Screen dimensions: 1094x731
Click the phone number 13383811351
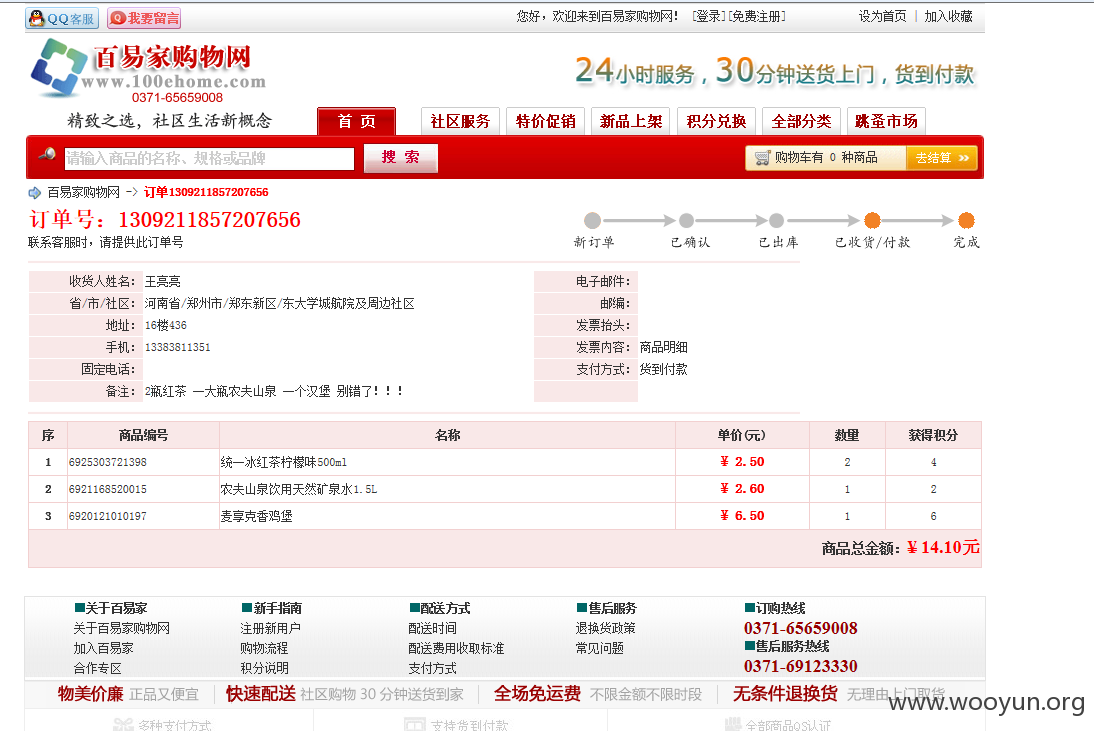pos(177,347)
